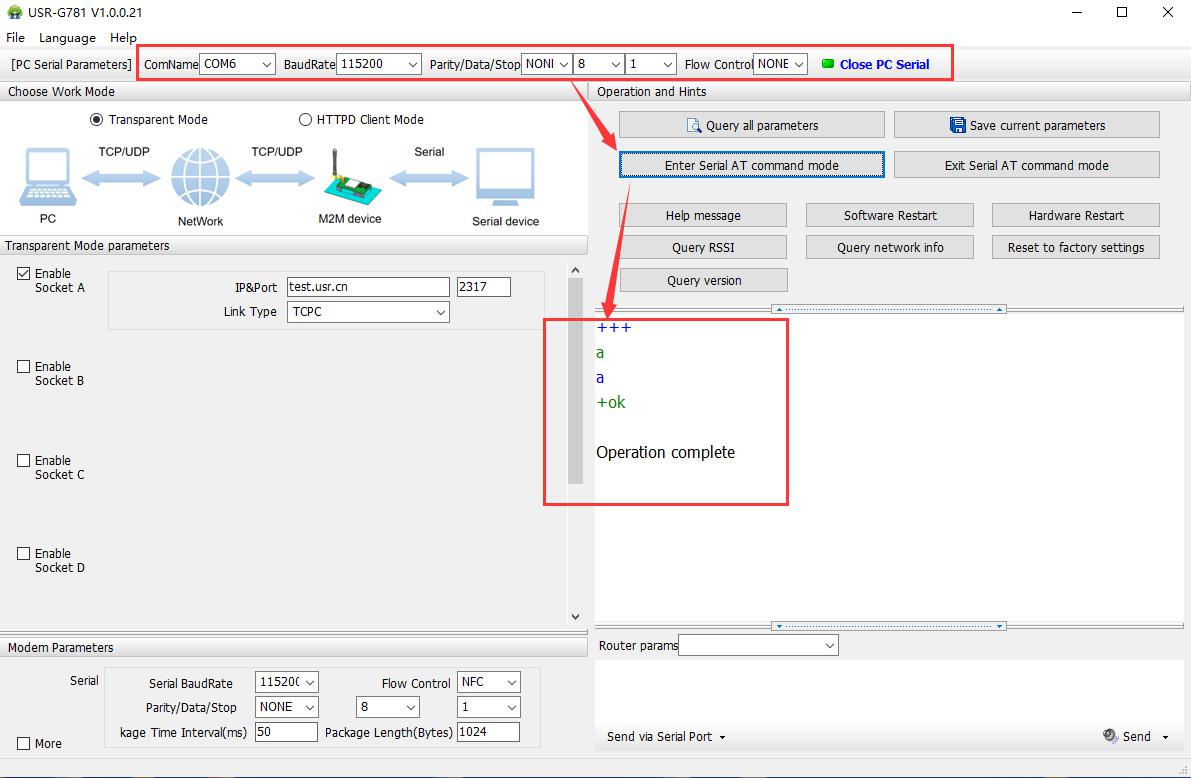Open the Router params dropdown
This screenshot has width=1191, height=778.
(x=758, y=645)
